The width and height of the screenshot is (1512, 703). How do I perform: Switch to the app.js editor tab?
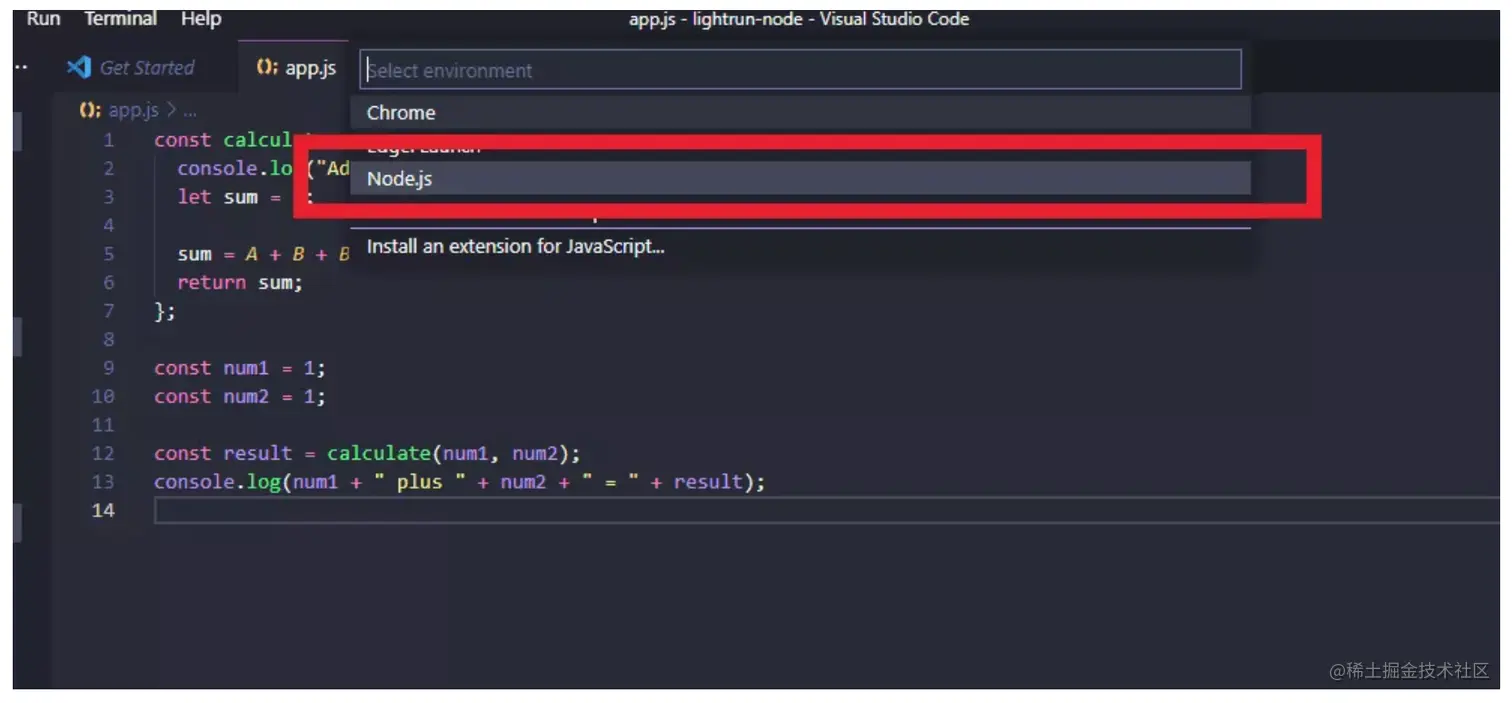(295, 68)
